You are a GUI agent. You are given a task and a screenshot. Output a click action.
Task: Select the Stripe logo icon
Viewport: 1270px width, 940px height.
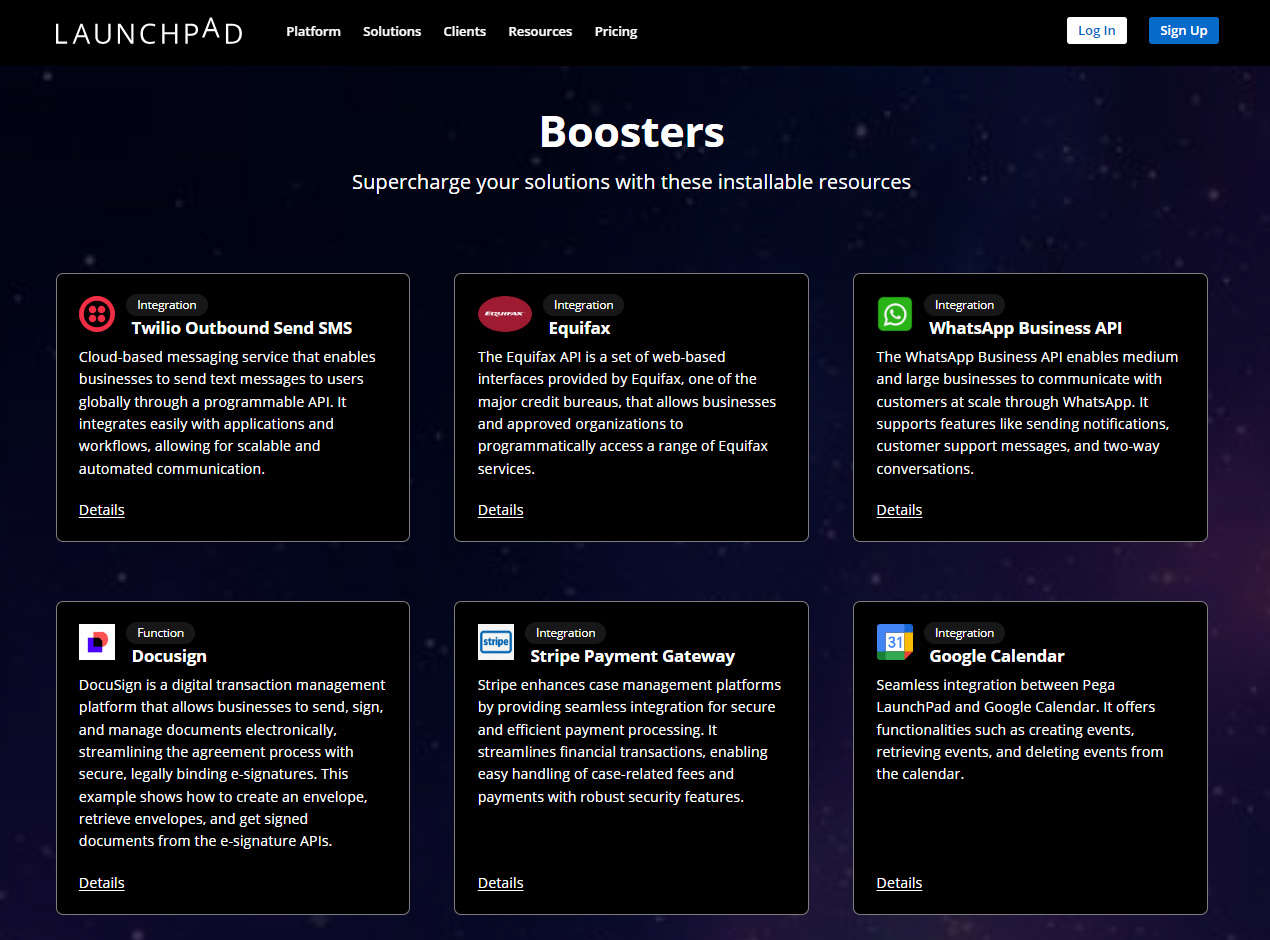tap(495, 641)
